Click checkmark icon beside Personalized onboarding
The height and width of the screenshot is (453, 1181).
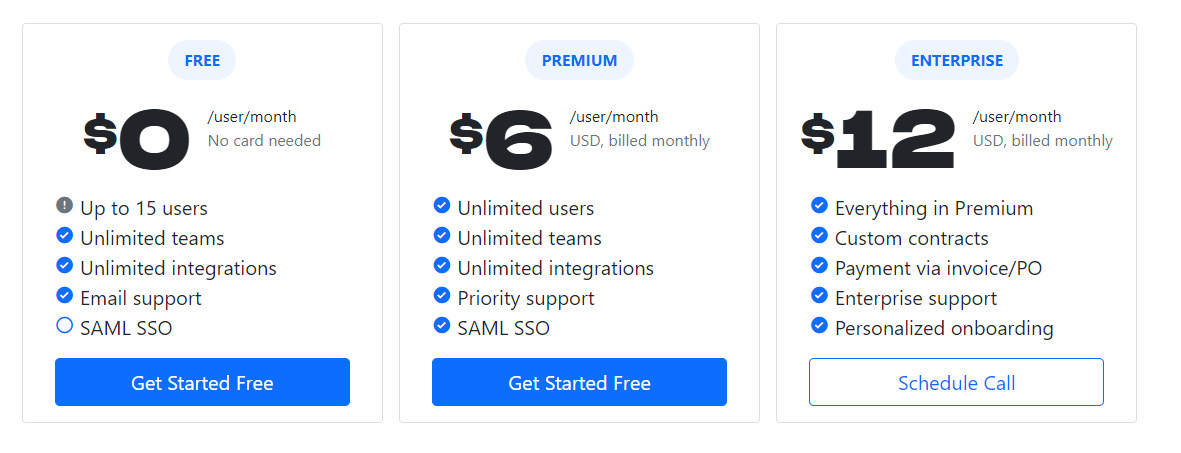(x=819, y=325)
